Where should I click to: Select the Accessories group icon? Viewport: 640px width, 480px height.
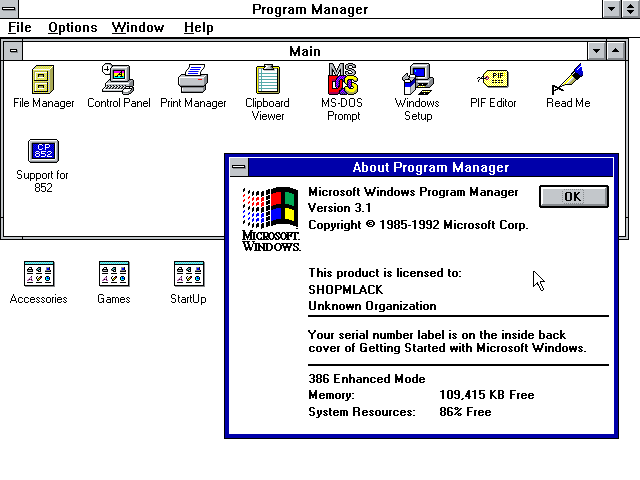pyautogui.click(x=39, y=273)
